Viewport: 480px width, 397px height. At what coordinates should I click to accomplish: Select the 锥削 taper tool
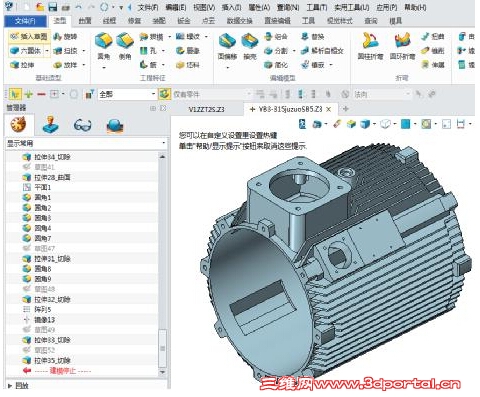(x=432, y=51)
